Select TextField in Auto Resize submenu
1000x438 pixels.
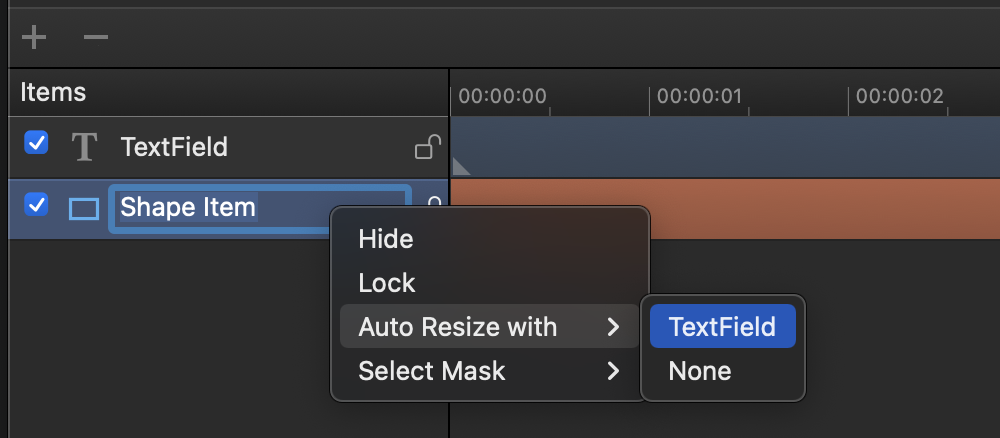pyautogui.click(x=723, y=326)
